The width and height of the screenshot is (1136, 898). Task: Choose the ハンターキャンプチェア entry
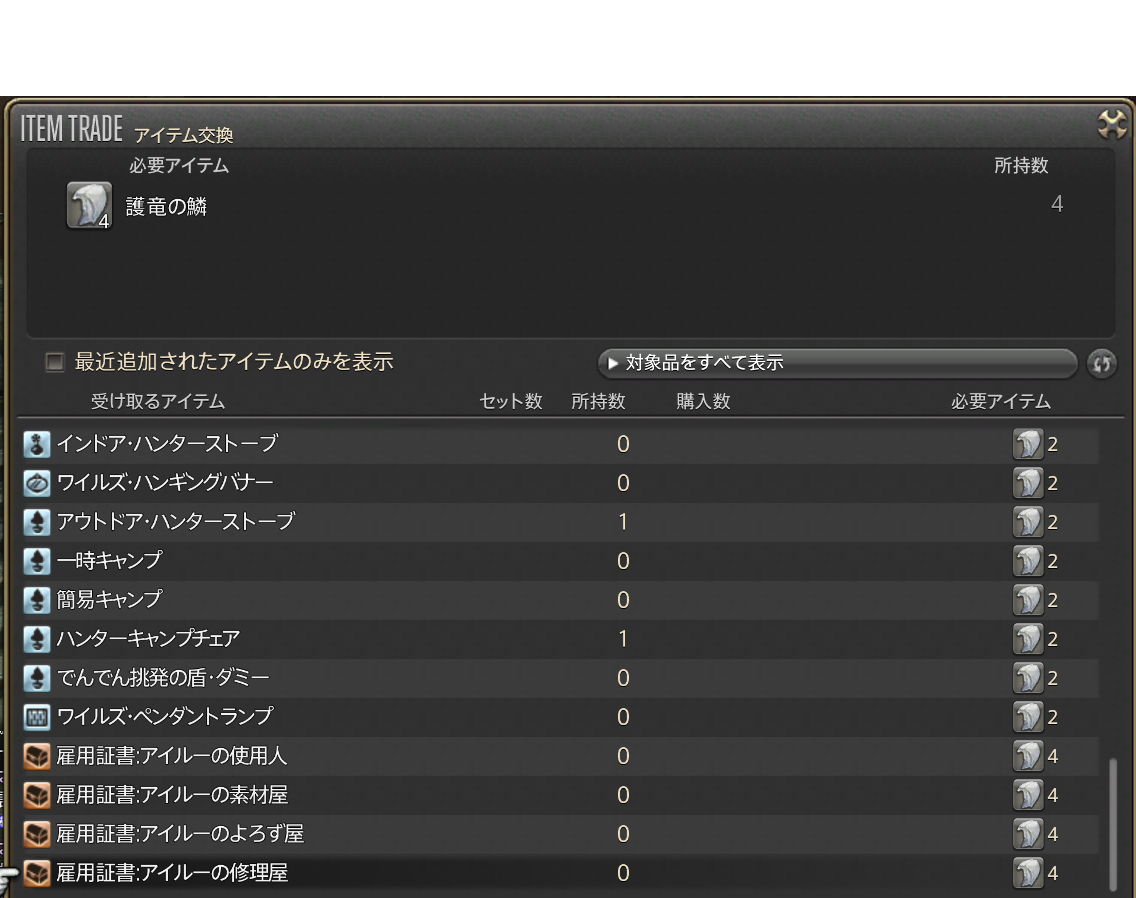click(148, 639)
